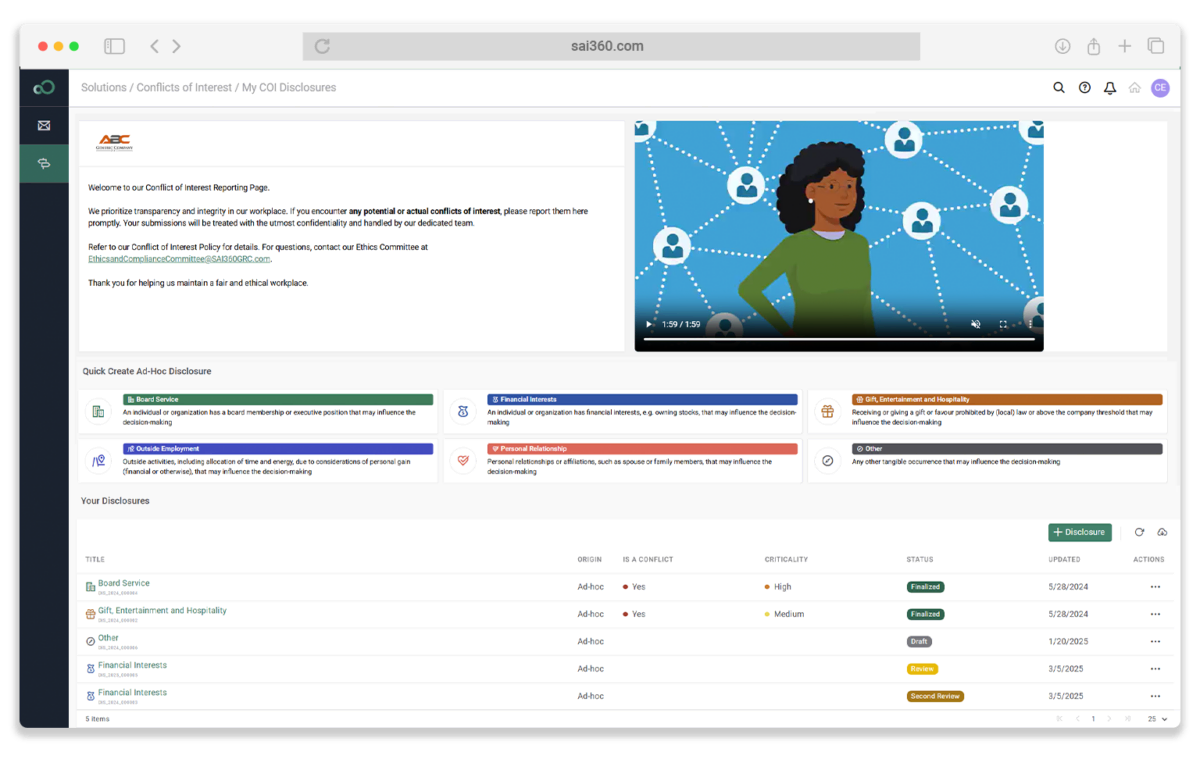Mute the video audio
The width and height of the screenshot is (1200, 770).
976,324
